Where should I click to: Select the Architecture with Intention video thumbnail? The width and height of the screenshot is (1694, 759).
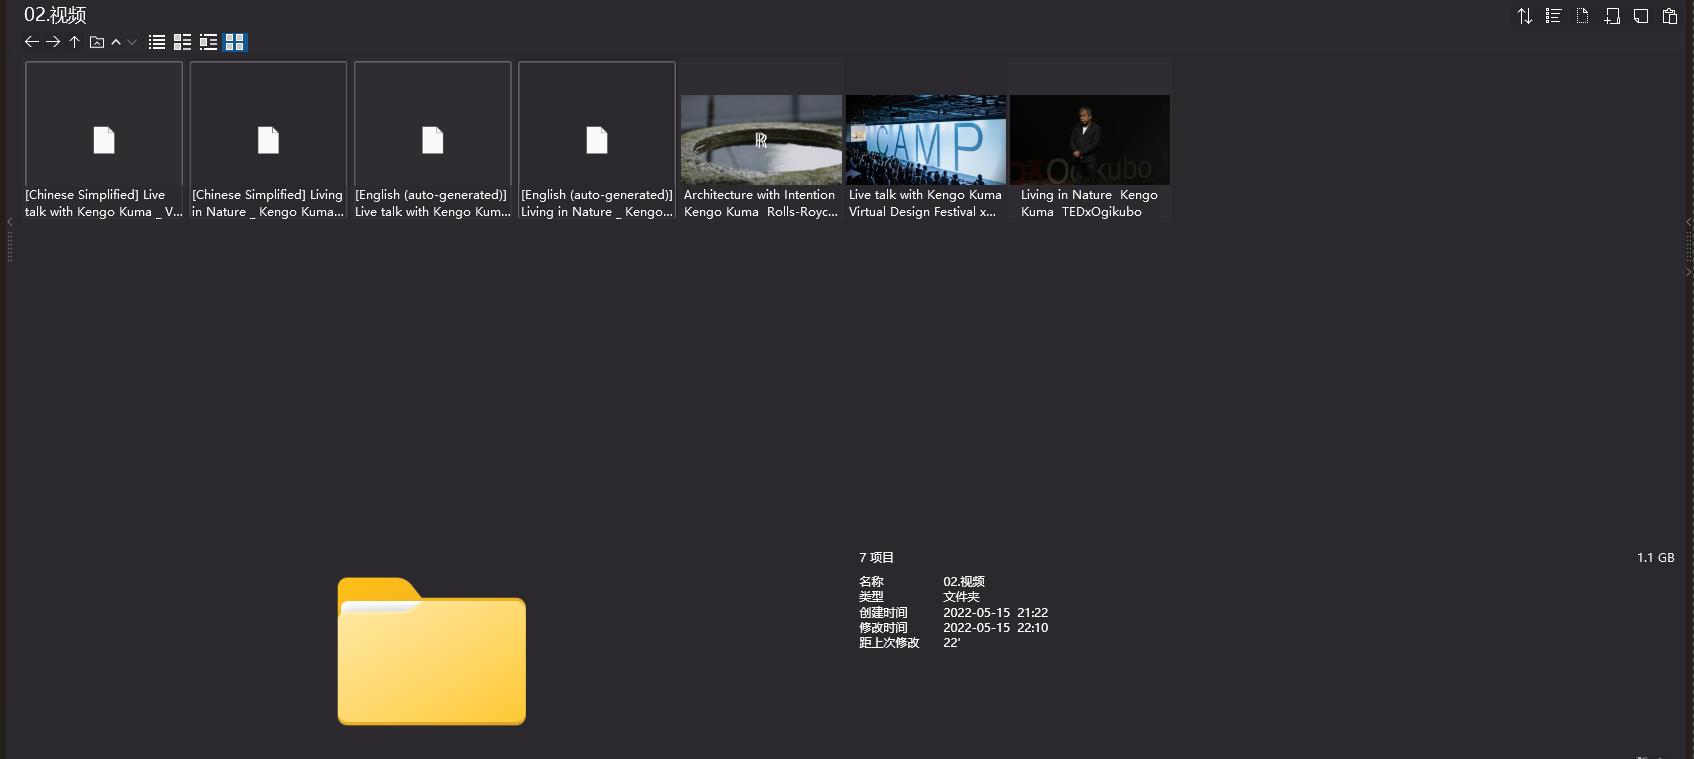point(761,140)
